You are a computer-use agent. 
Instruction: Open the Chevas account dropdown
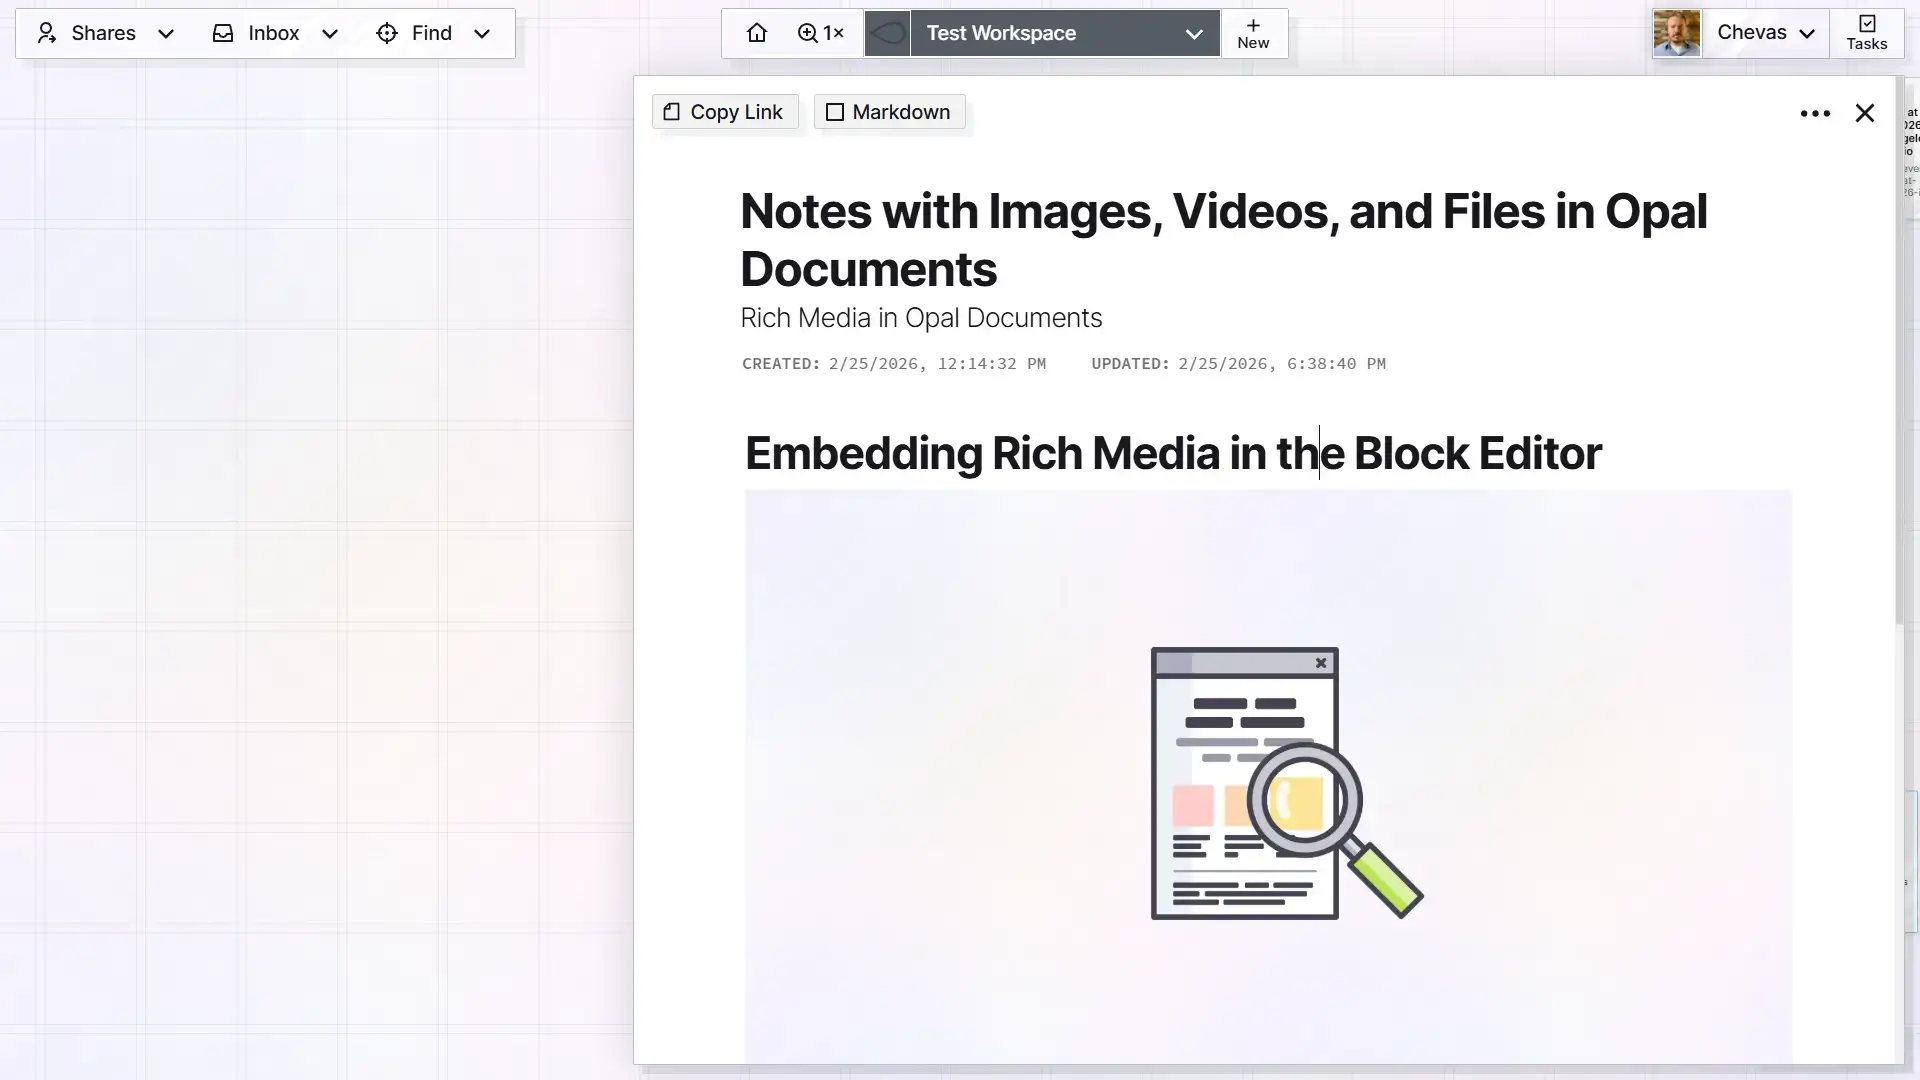coord(1808,32)
